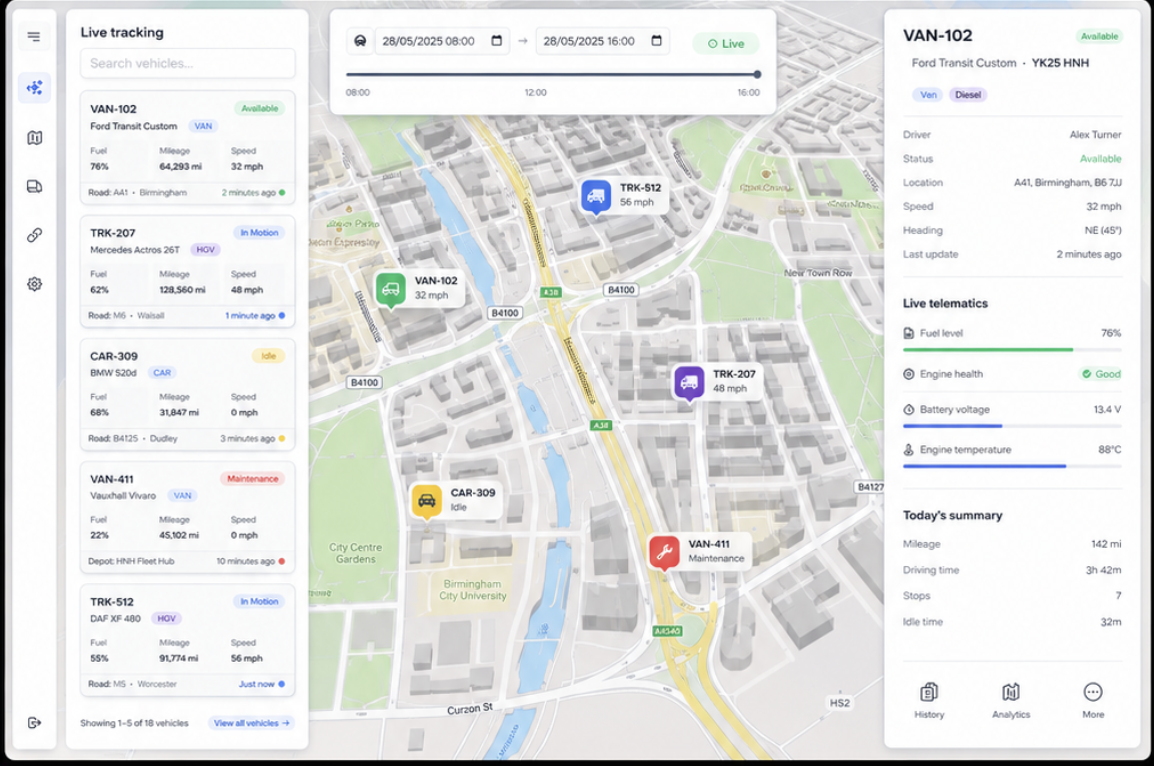Click the logout icon in sidebar
Image resolution: width=1154 pixels, height=766 pixels.
pos(34,723)
